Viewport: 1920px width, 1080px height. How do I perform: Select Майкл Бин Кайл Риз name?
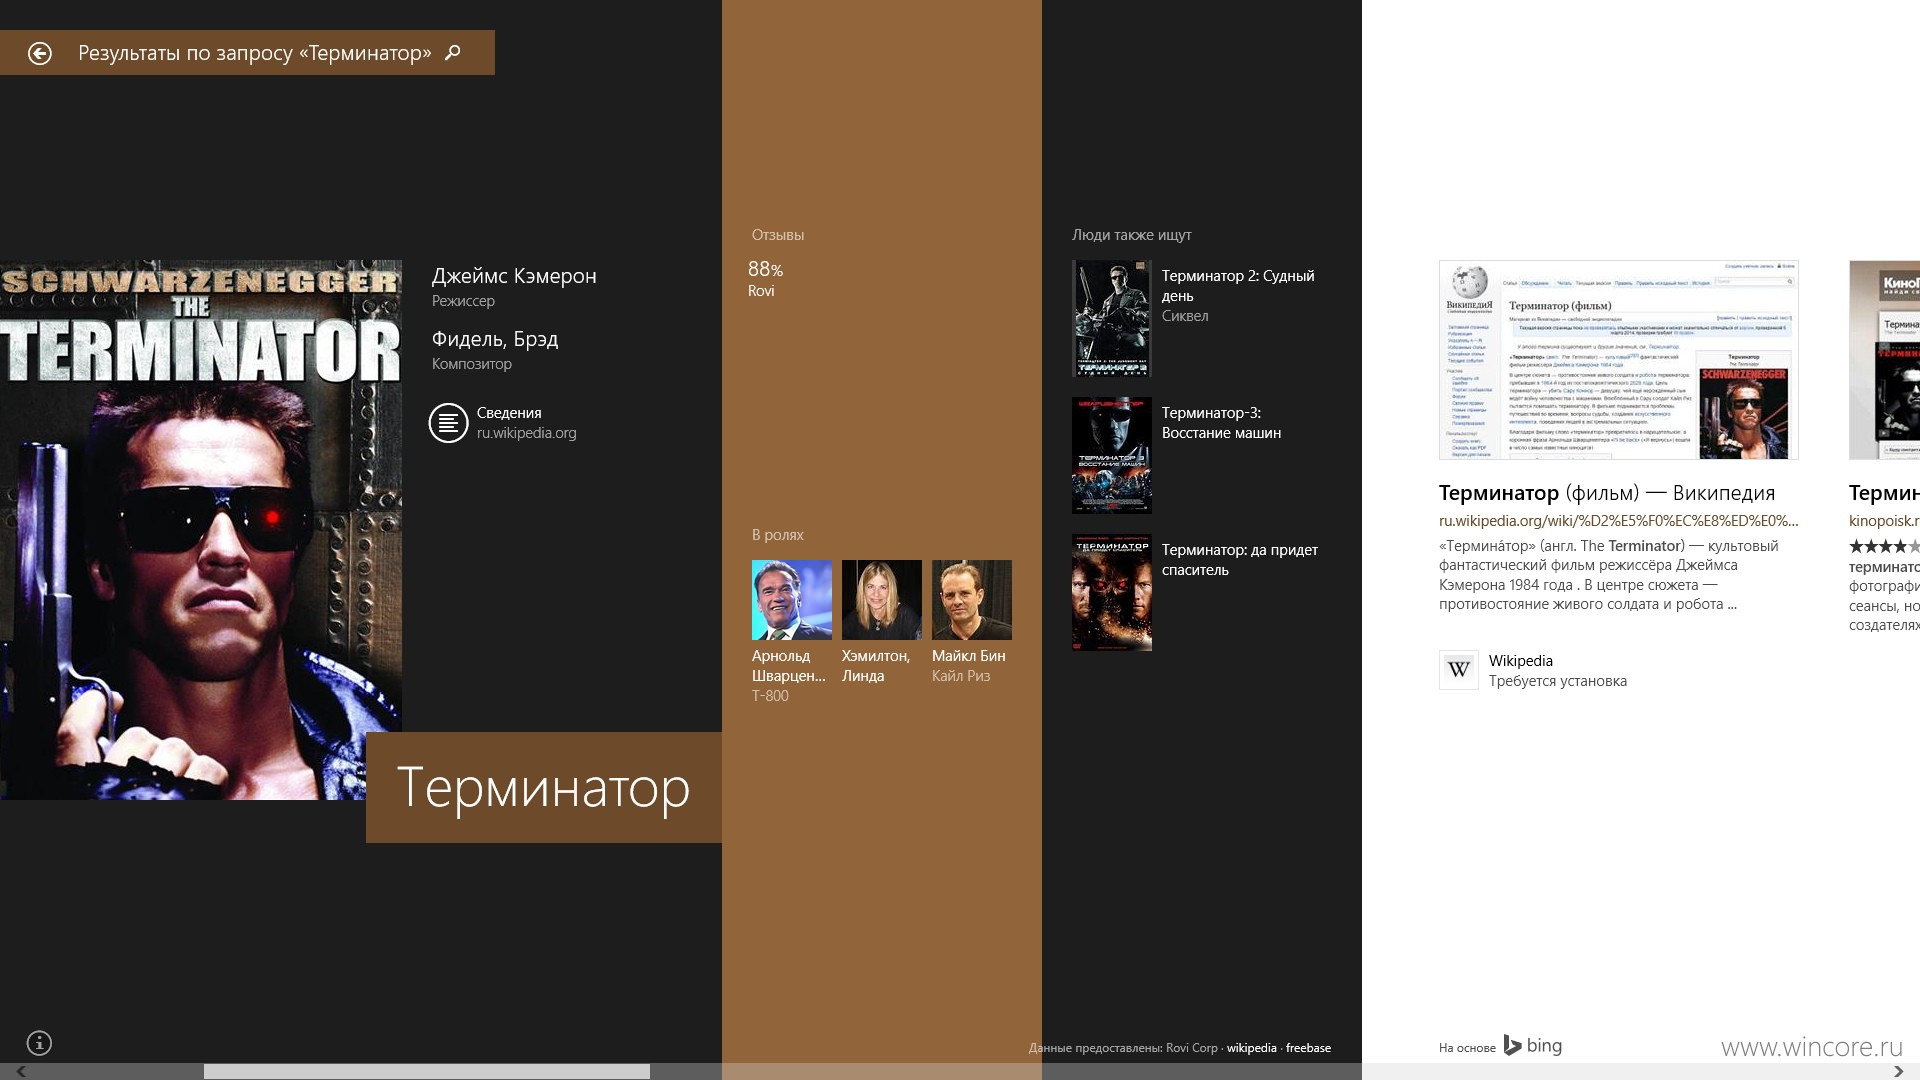coord(969,666)
